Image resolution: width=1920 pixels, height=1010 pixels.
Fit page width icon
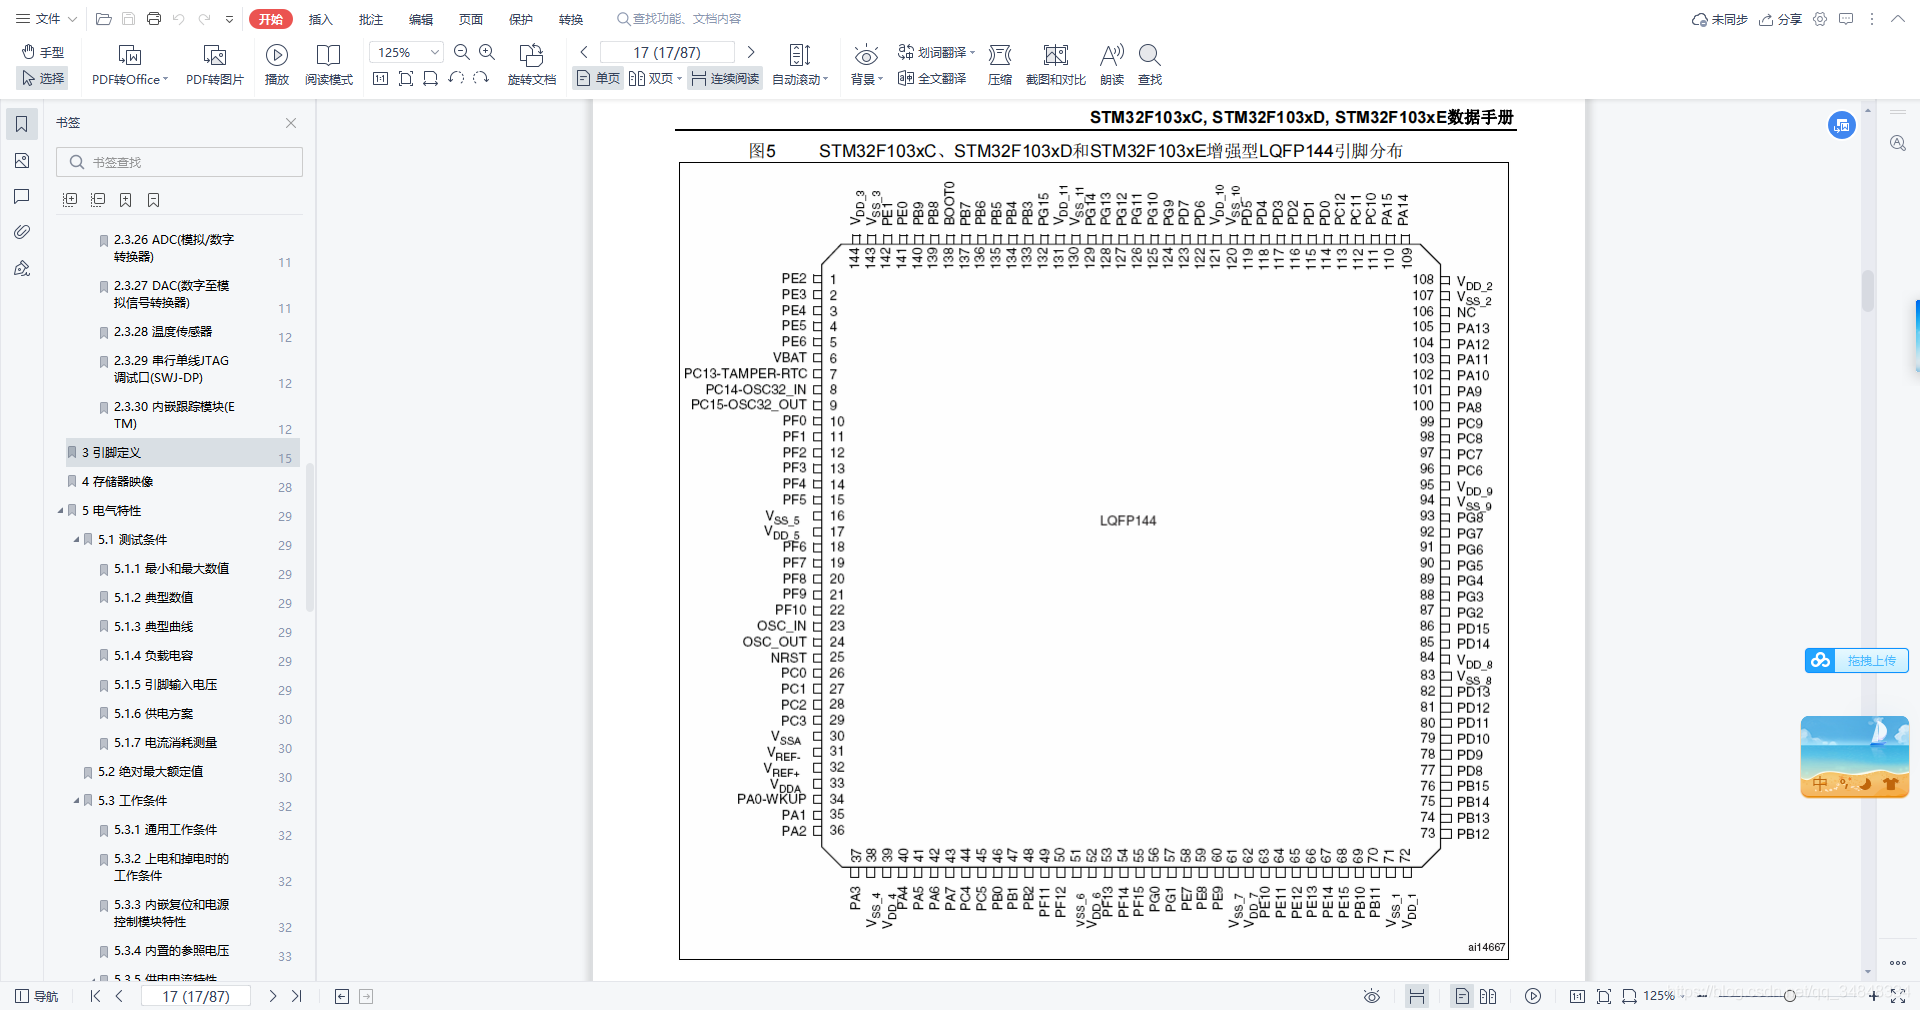[x=430, y=78]
